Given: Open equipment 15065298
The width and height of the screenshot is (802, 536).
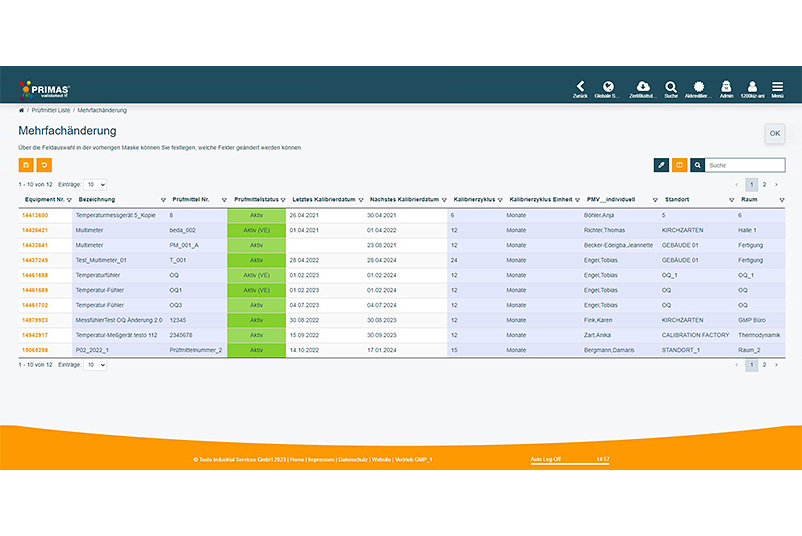Looking at the screenshot, I should point(35,350).
